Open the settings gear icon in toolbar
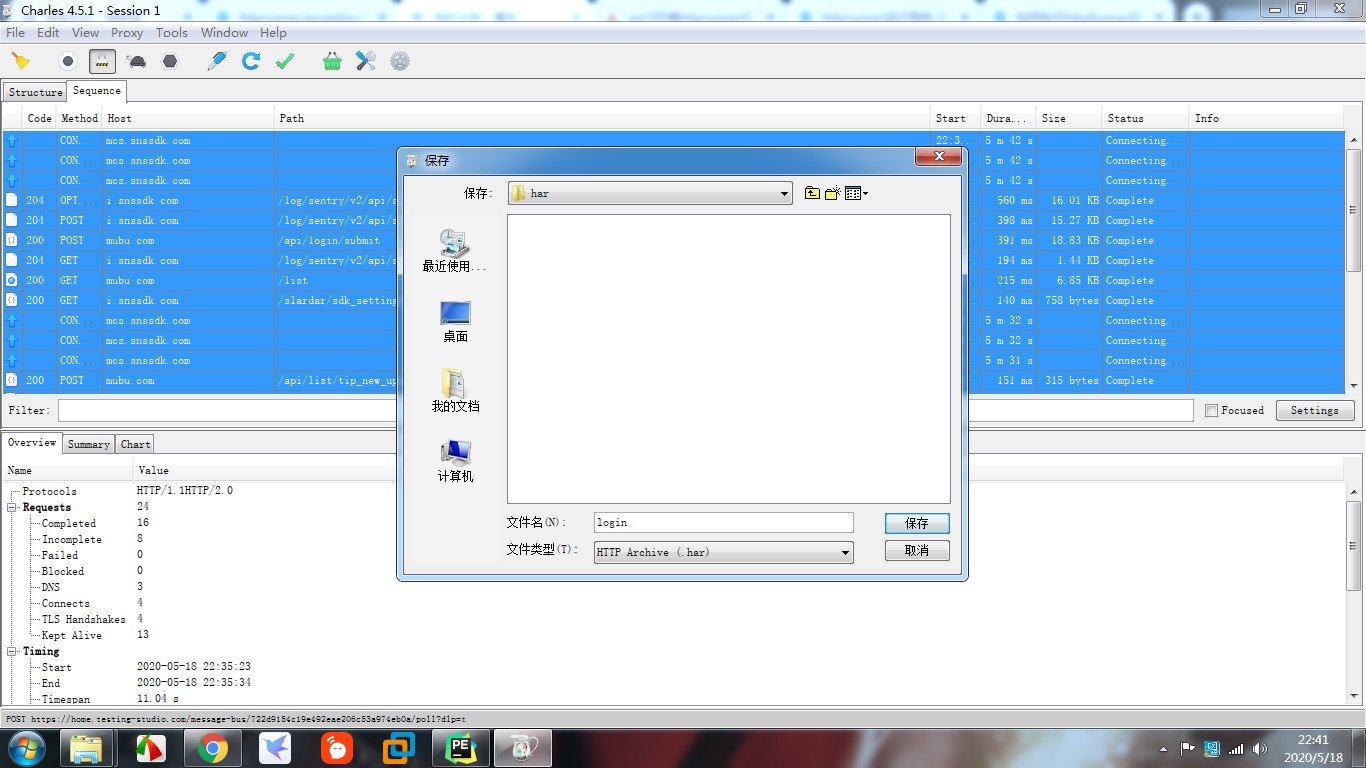1366x768 pixels. click(x=400, y=61)
